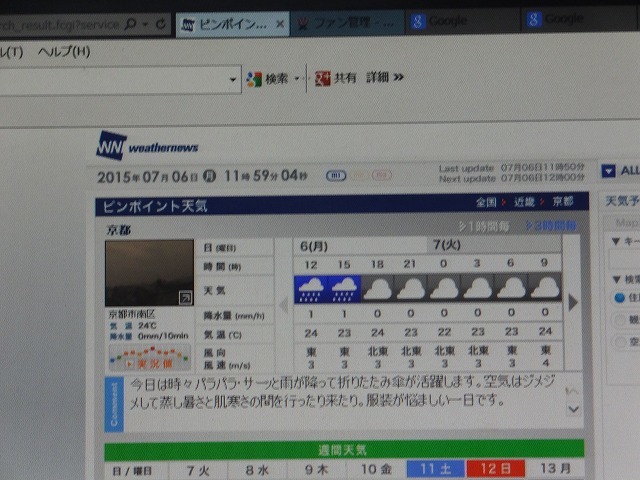Show previous forecast hours with left arrow
Image resolution: width=640 pixels, height=480 pixels.
coord(284,304)
